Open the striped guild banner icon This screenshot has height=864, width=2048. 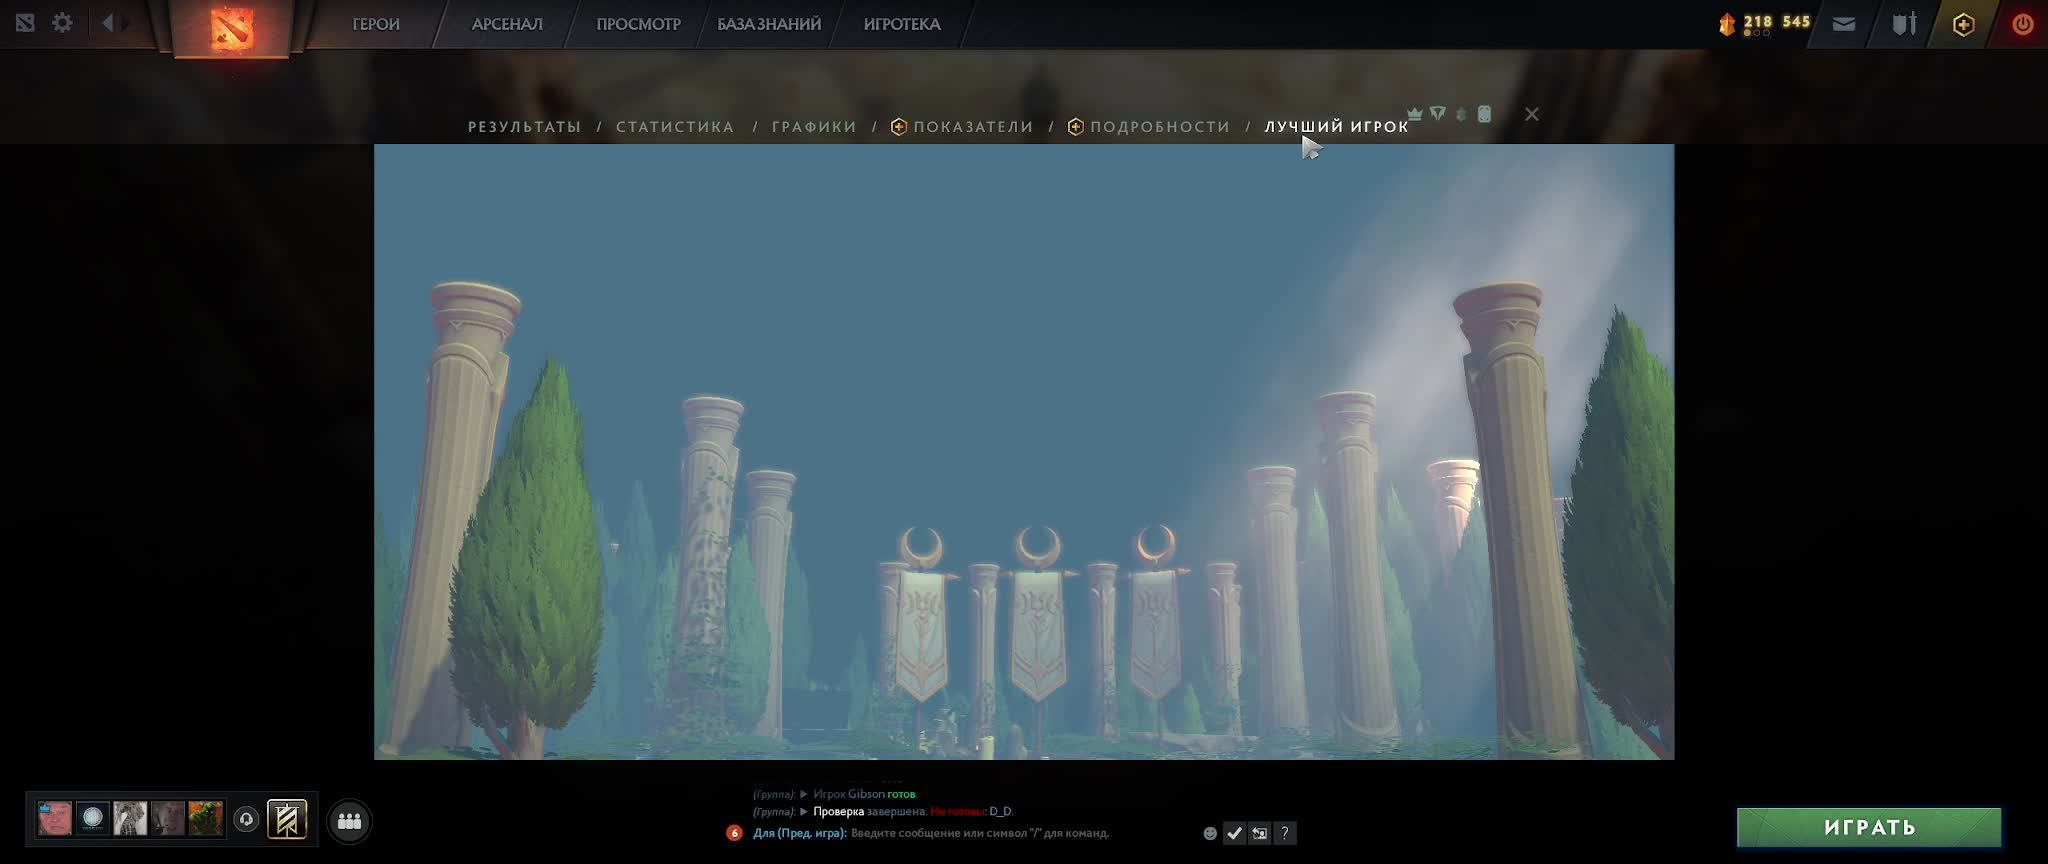coord(287,820)
